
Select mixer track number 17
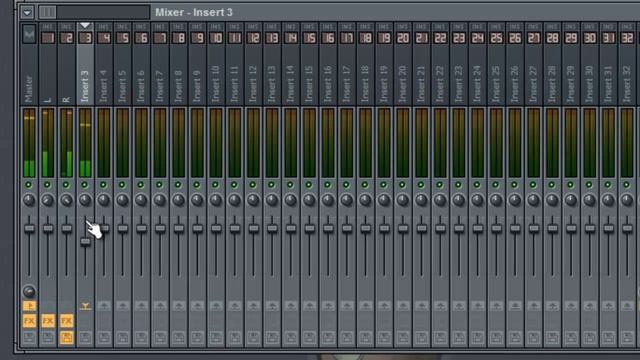click(347, 38)
